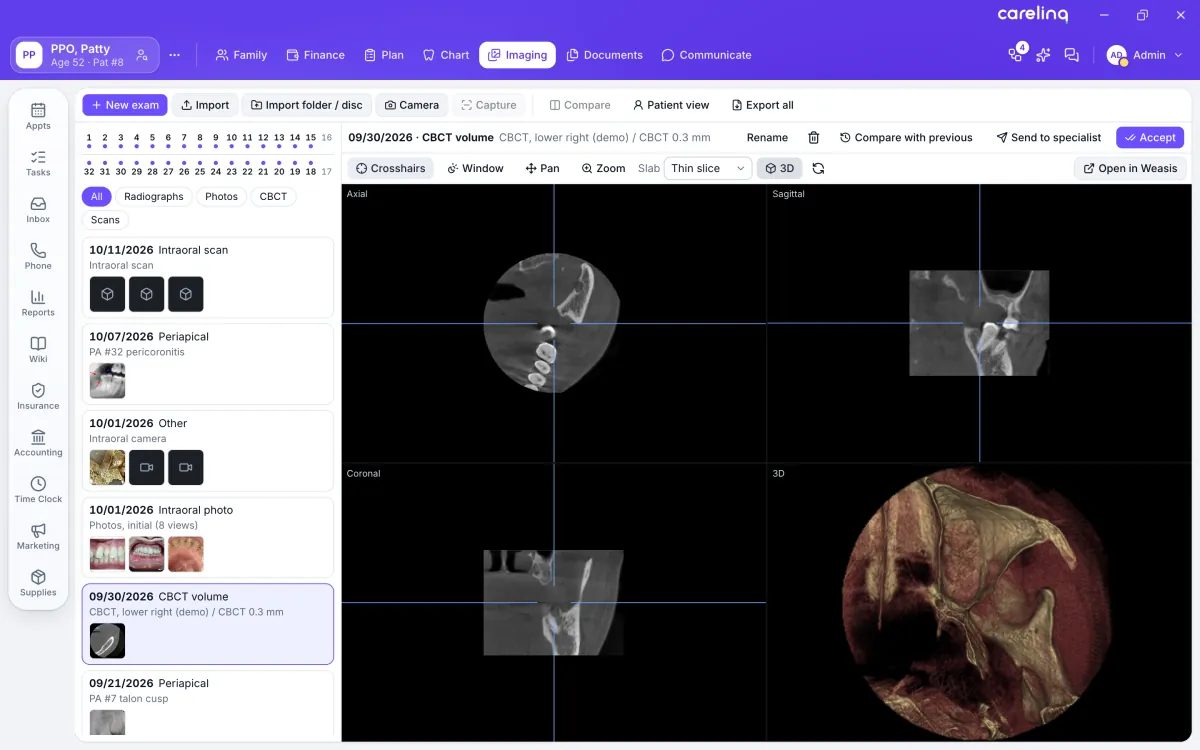Viewport: 1200px width, 750px height.
Task: Open the Documents tab
Action: [605, 55]
